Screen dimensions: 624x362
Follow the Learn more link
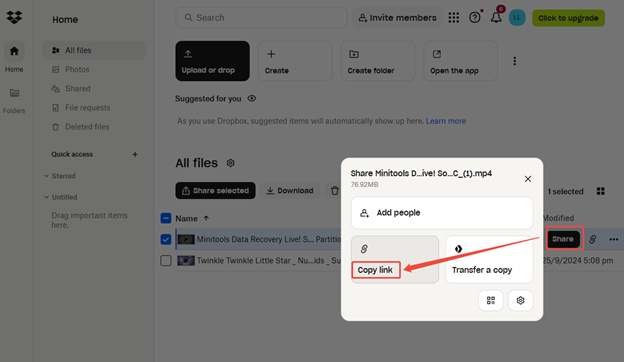tap(446, 121)
